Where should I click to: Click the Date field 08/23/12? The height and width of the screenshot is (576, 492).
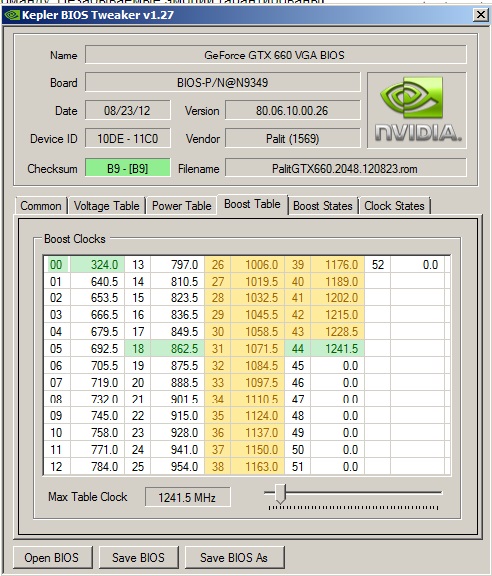tap(128, 111)
